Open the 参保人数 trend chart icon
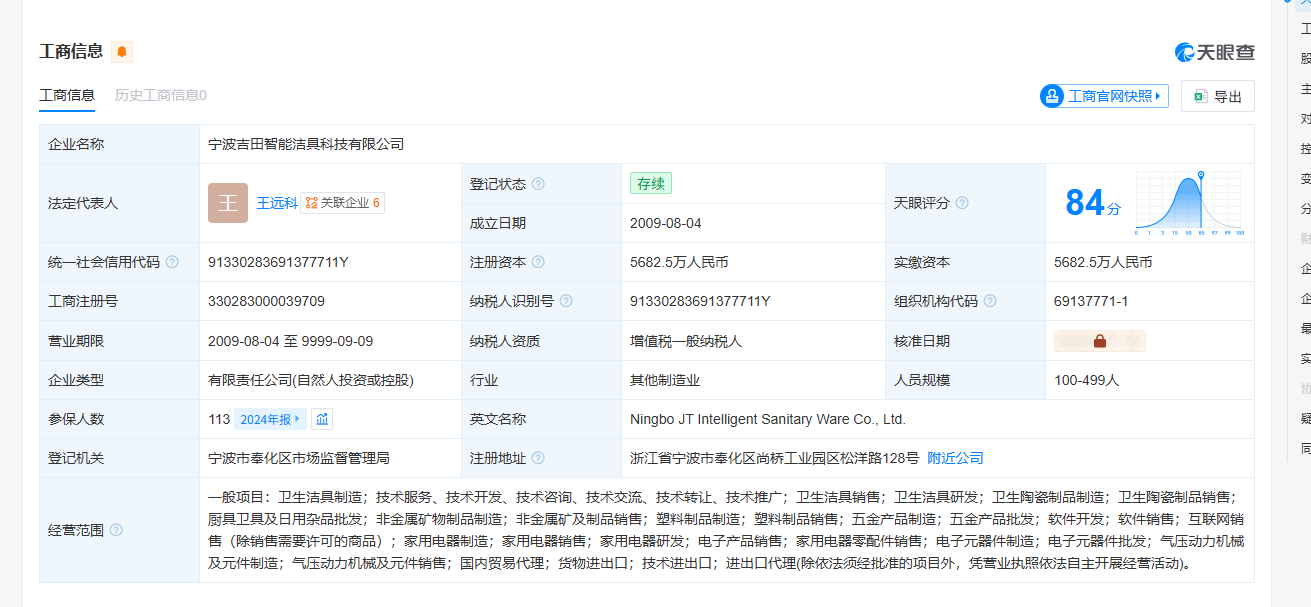Screen dimensions: 1311x607 coord(322,419)
